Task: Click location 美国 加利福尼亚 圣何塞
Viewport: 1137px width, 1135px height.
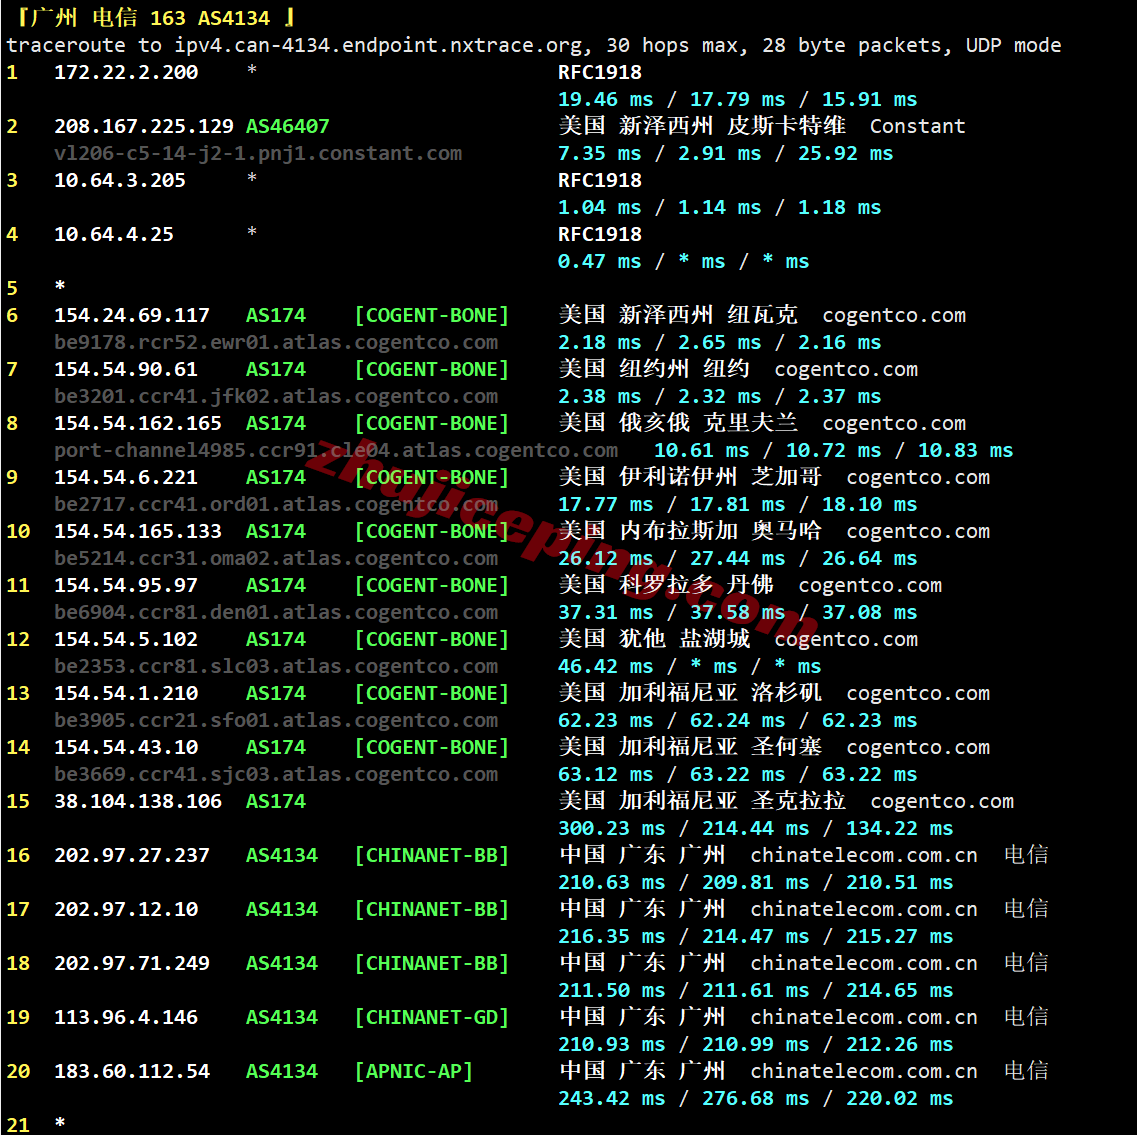Action: pos(690,747)
